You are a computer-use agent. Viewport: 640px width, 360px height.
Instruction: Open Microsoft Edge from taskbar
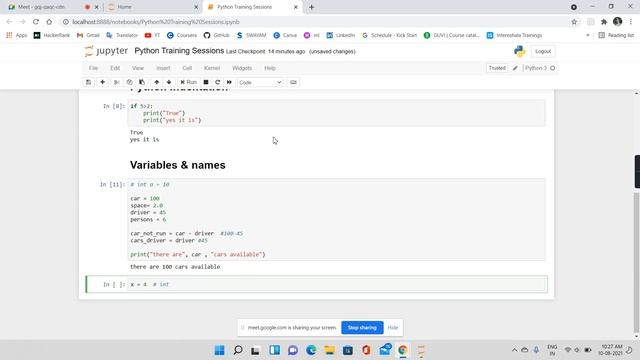311,350
